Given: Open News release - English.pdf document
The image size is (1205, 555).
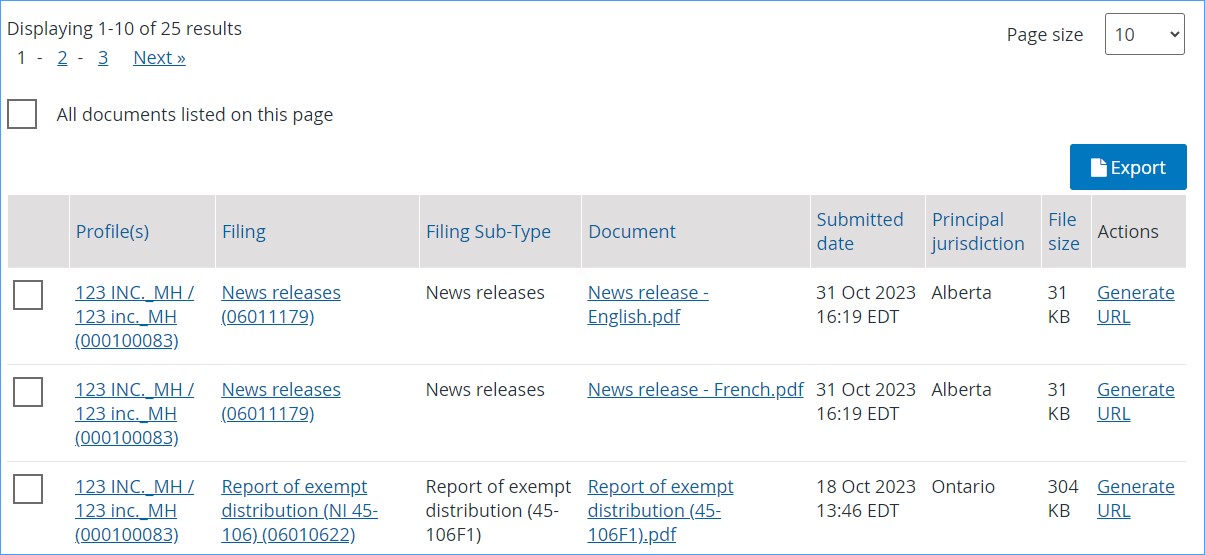Looking at the screenshot, I should click(648, 305).
